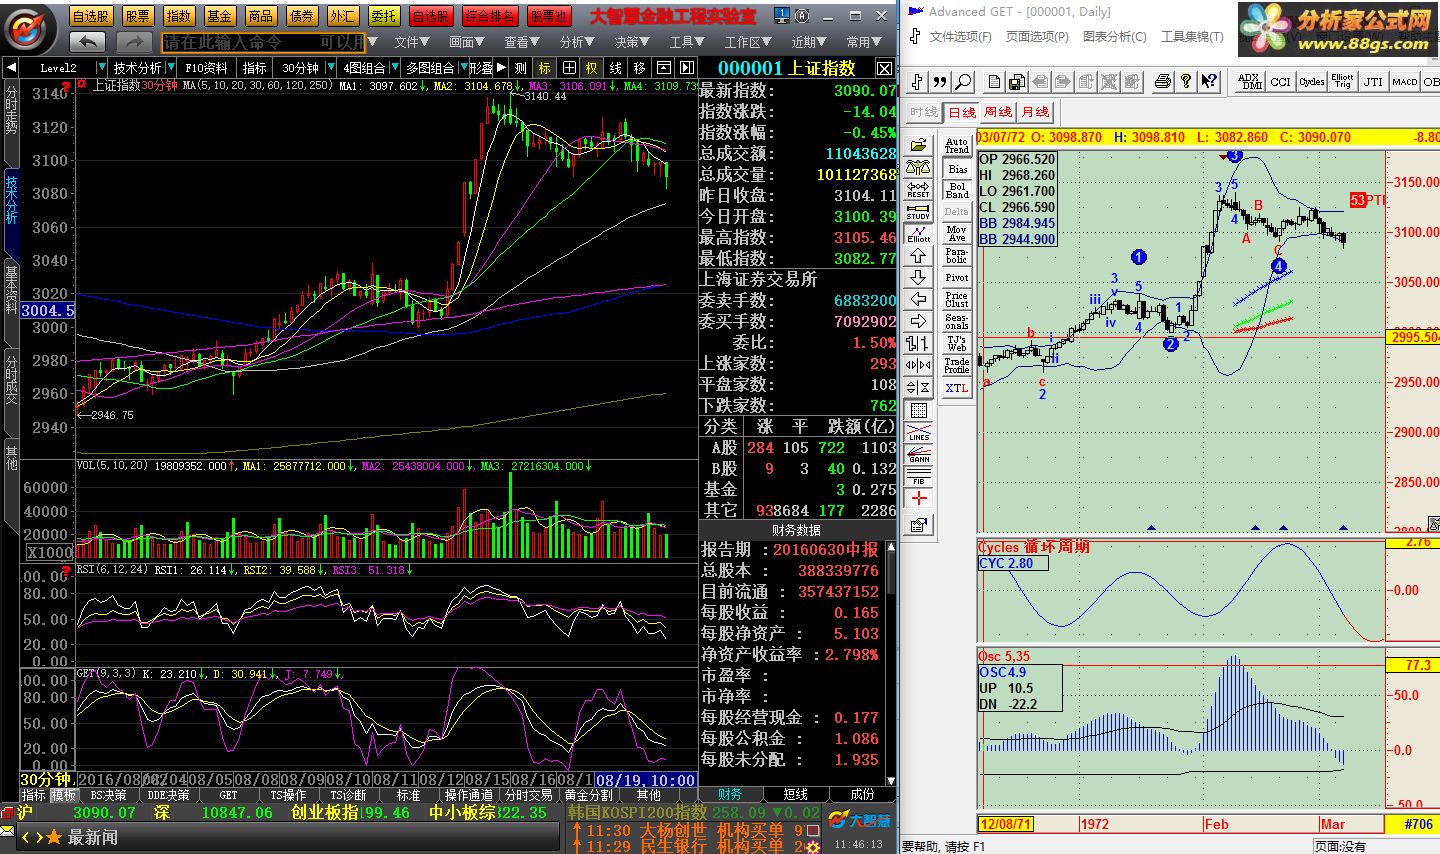Click the printer icon in Advanced GET
The width and height of the screenshot is (1440, 854).
[x=1162, y=82]
